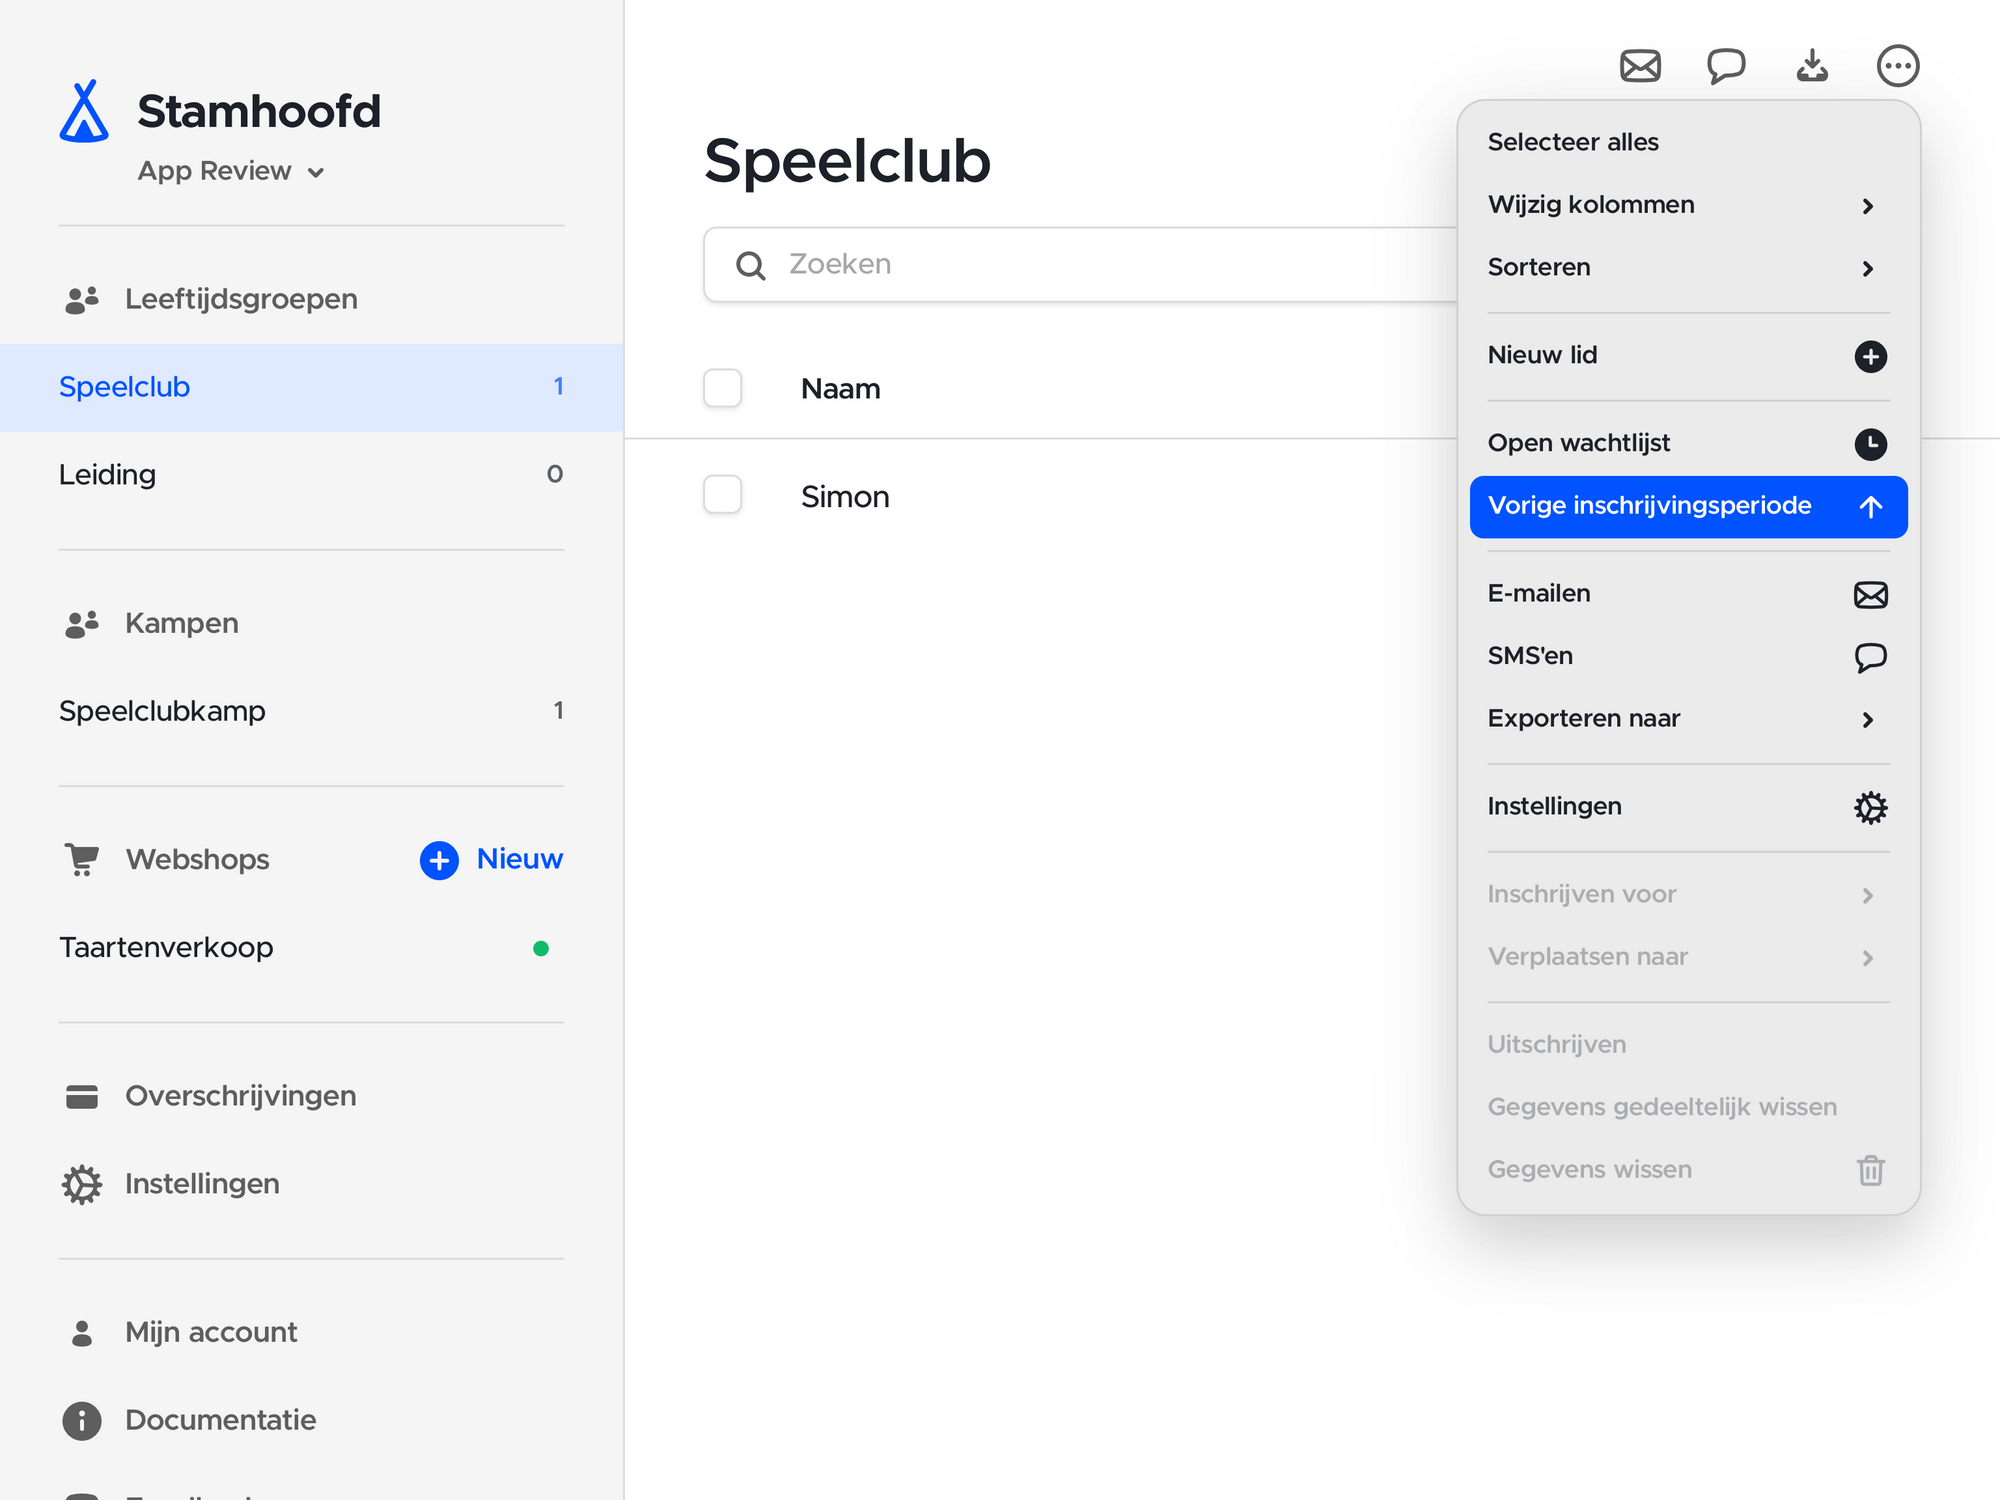Click the blue plus icon next to Webshops
The image size is (2000, 1500).
[x=439, y=860]
